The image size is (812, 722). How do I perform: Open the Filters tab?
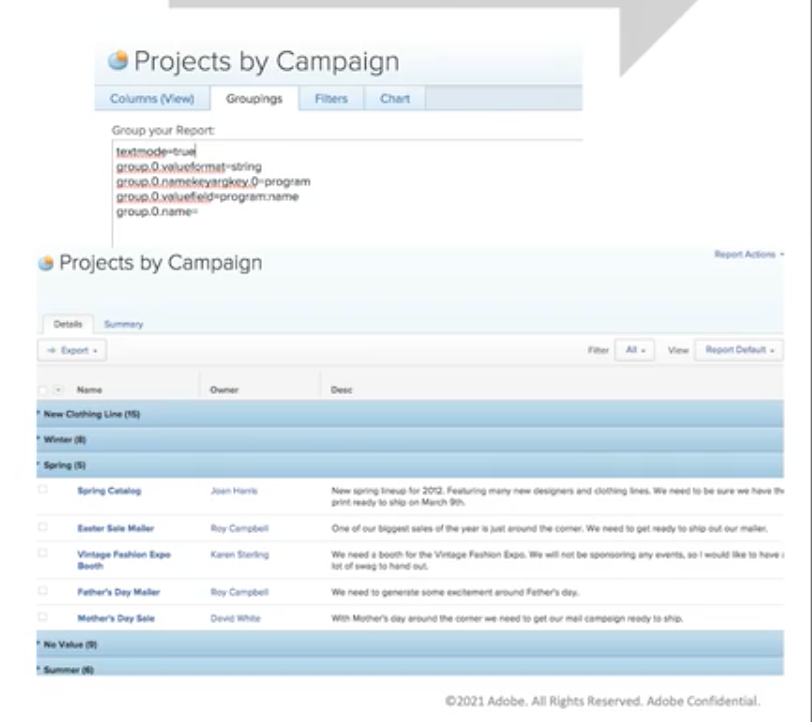331,99
